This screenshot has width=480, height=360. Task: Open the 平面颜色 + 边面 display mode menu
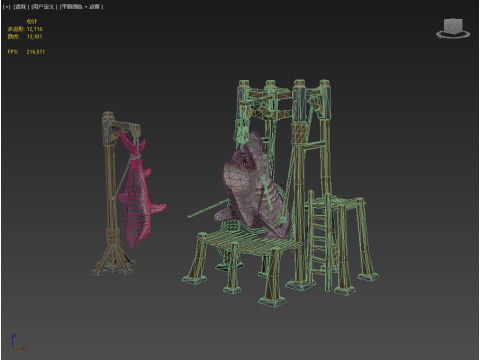pos(81,7)
